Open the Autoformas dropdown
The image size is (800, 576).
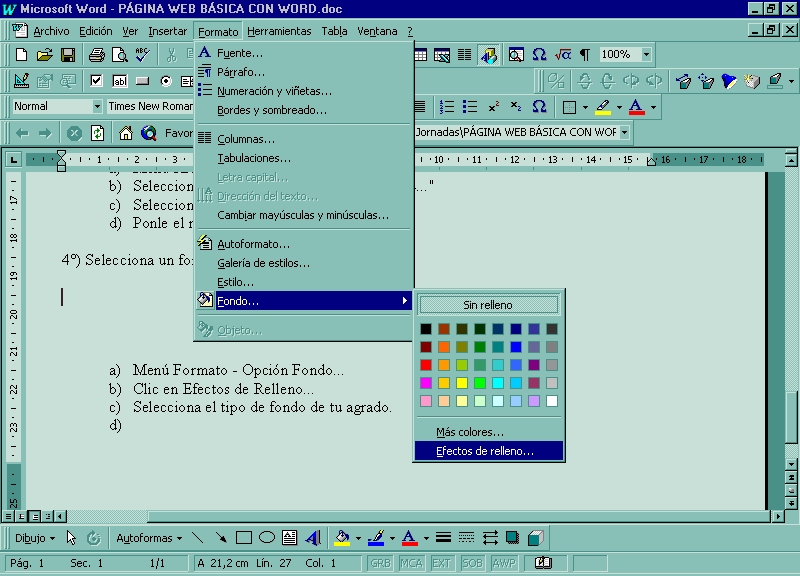pyautogui.click(x=147, y=537)
